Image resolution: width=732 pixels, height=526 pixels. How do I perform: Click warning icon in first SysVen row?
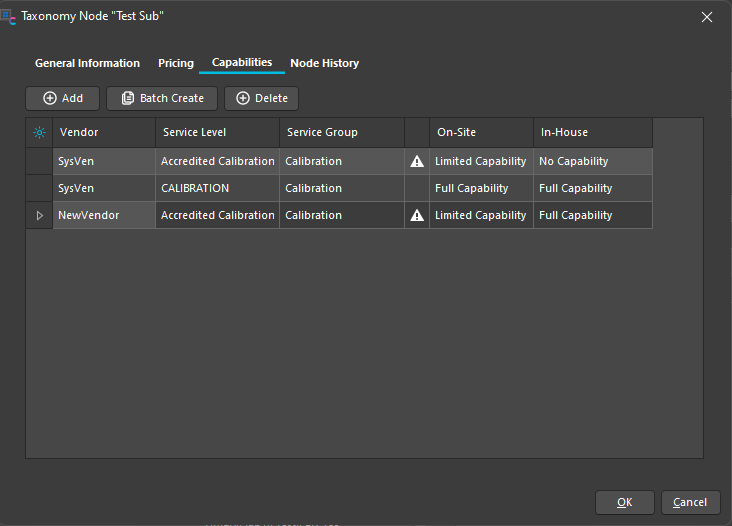coord(417,161)
